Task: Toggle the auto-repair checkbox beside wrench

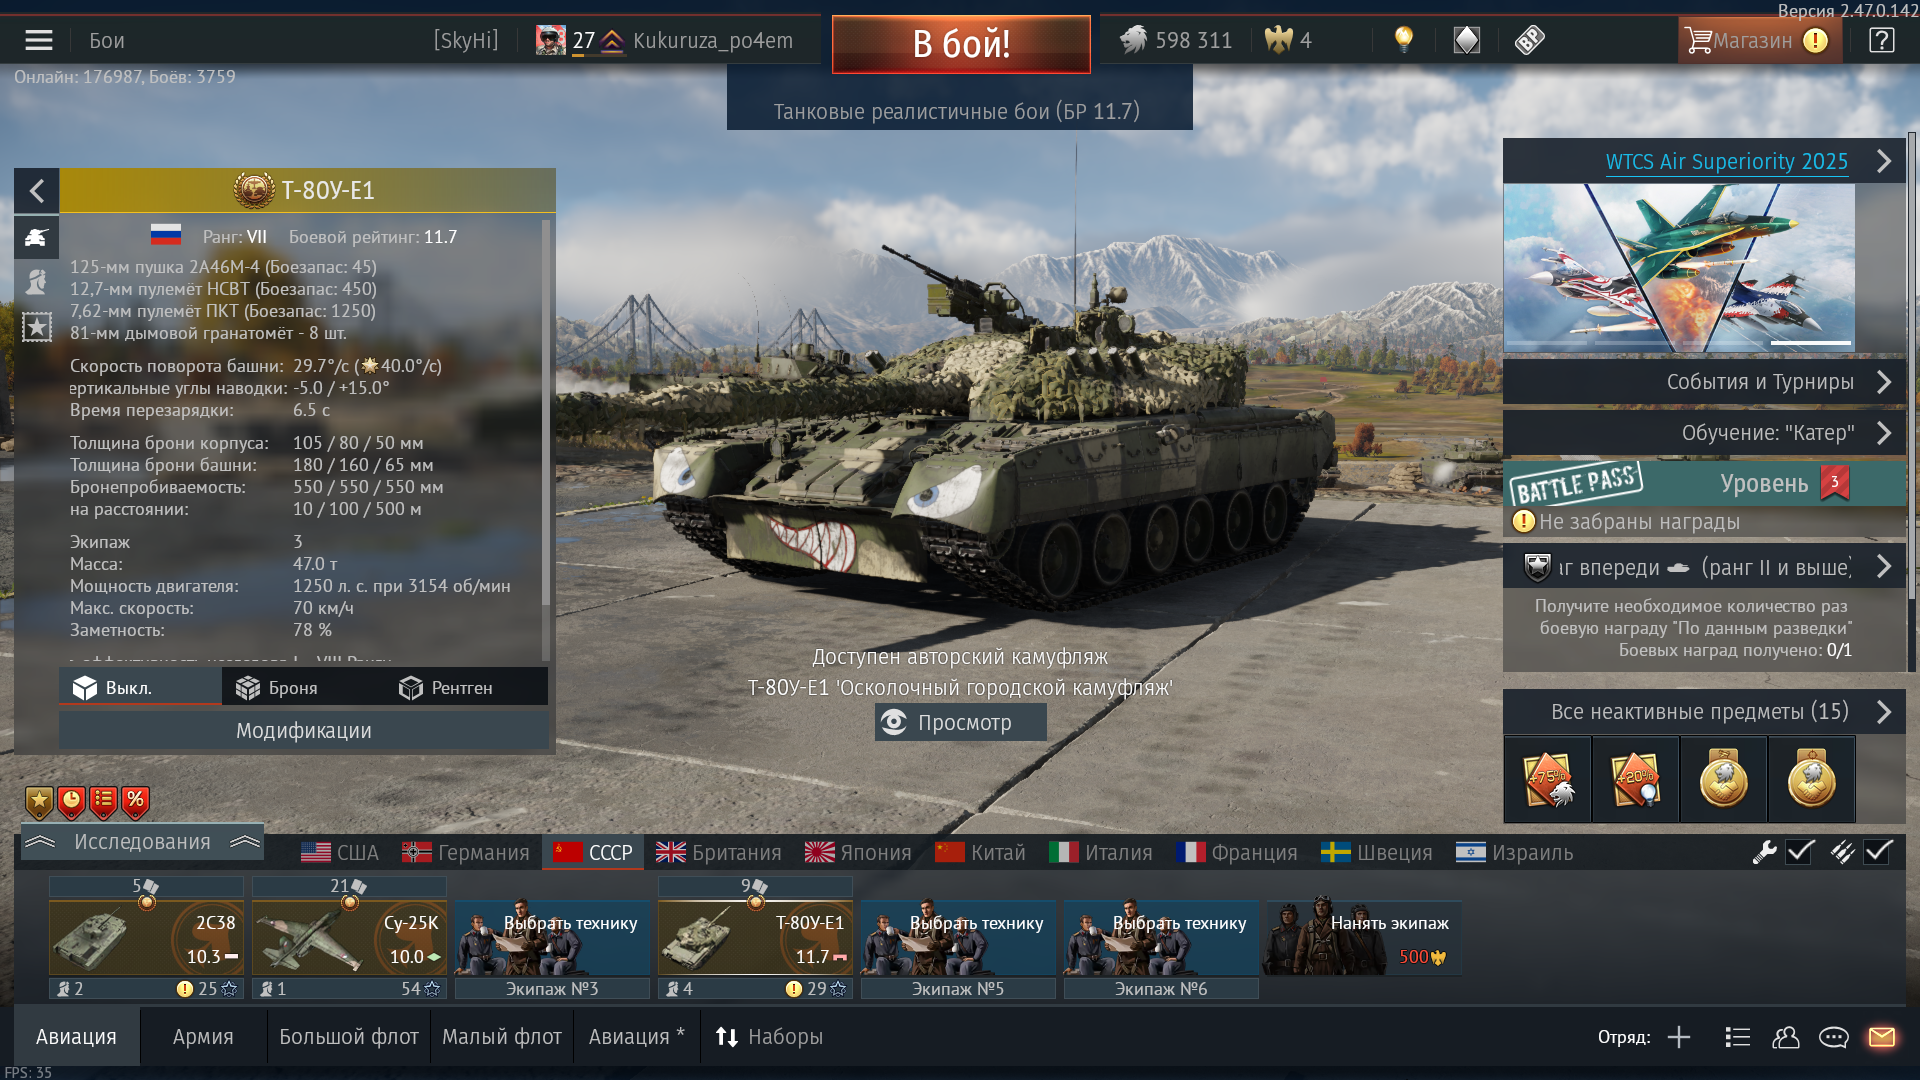Action: (x=1801, y=852)
